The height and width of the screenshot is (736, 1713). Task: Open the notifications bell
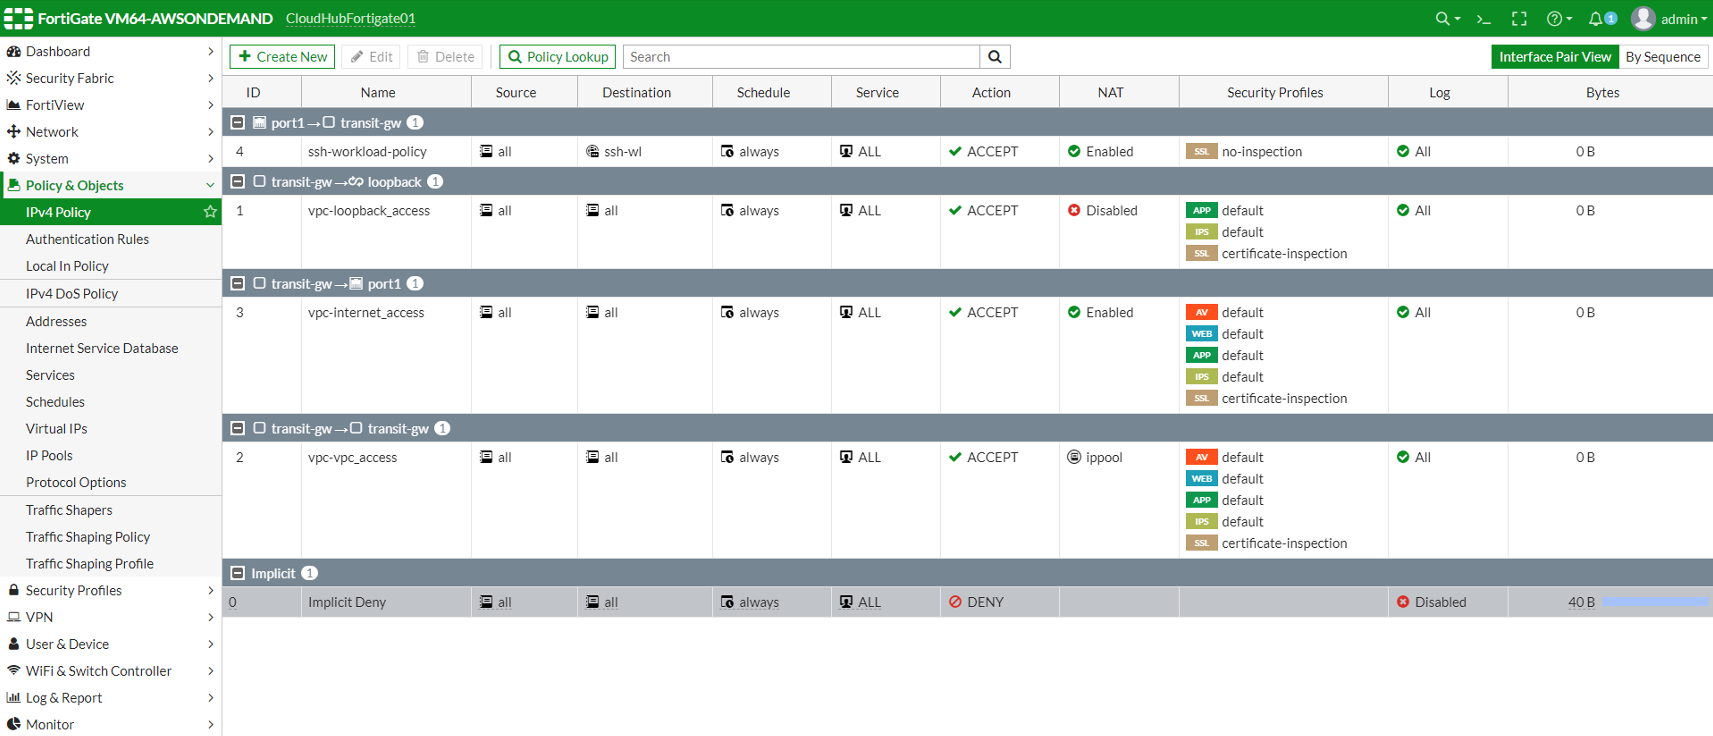click(1602, 19)
